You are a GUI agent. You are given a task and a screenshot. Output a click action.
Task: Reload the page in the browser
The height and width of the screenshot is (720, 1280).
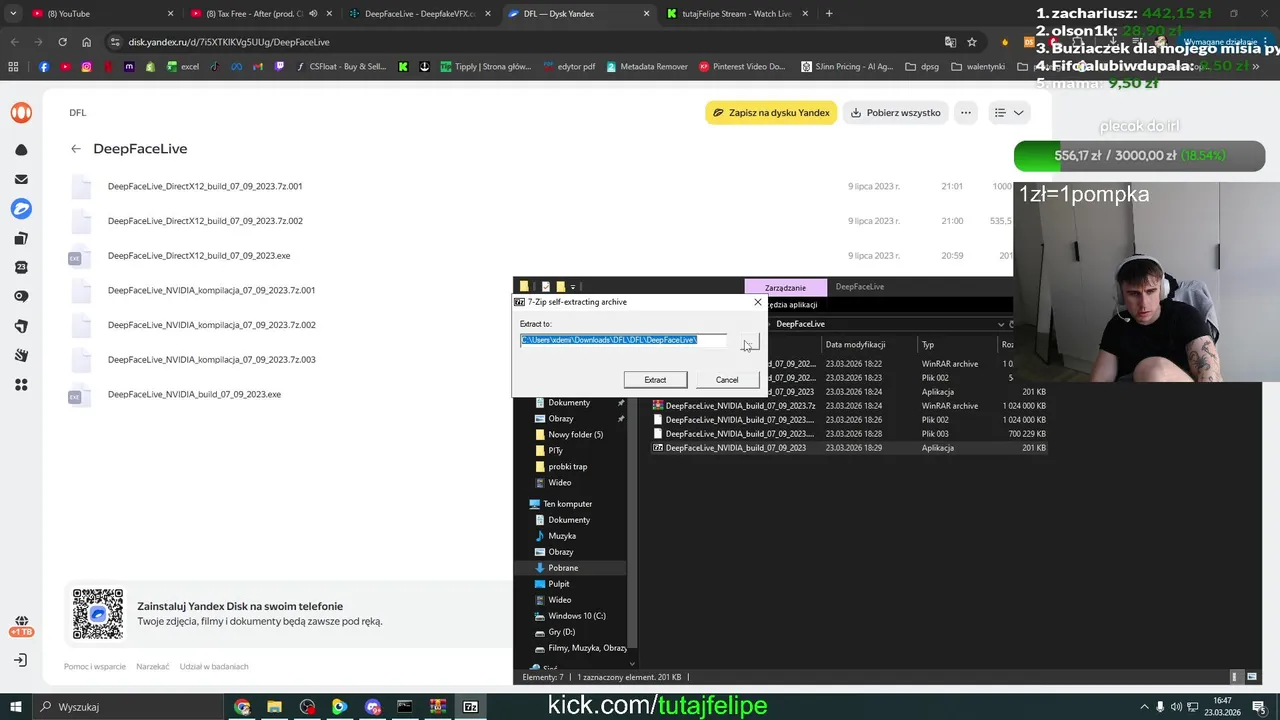coord(62,42)
